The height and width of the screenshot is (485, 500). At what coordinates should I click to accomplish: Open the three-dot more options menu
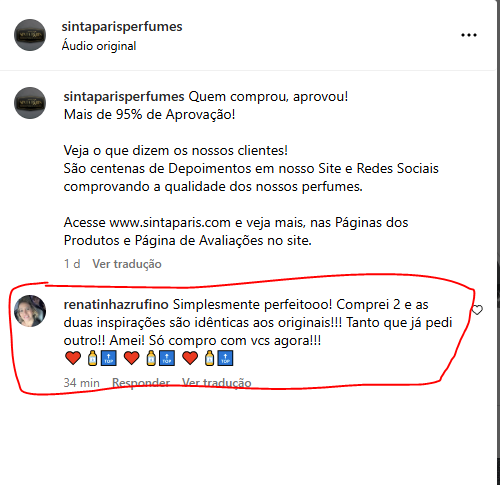pyautogui.click(x=469, y=35)
